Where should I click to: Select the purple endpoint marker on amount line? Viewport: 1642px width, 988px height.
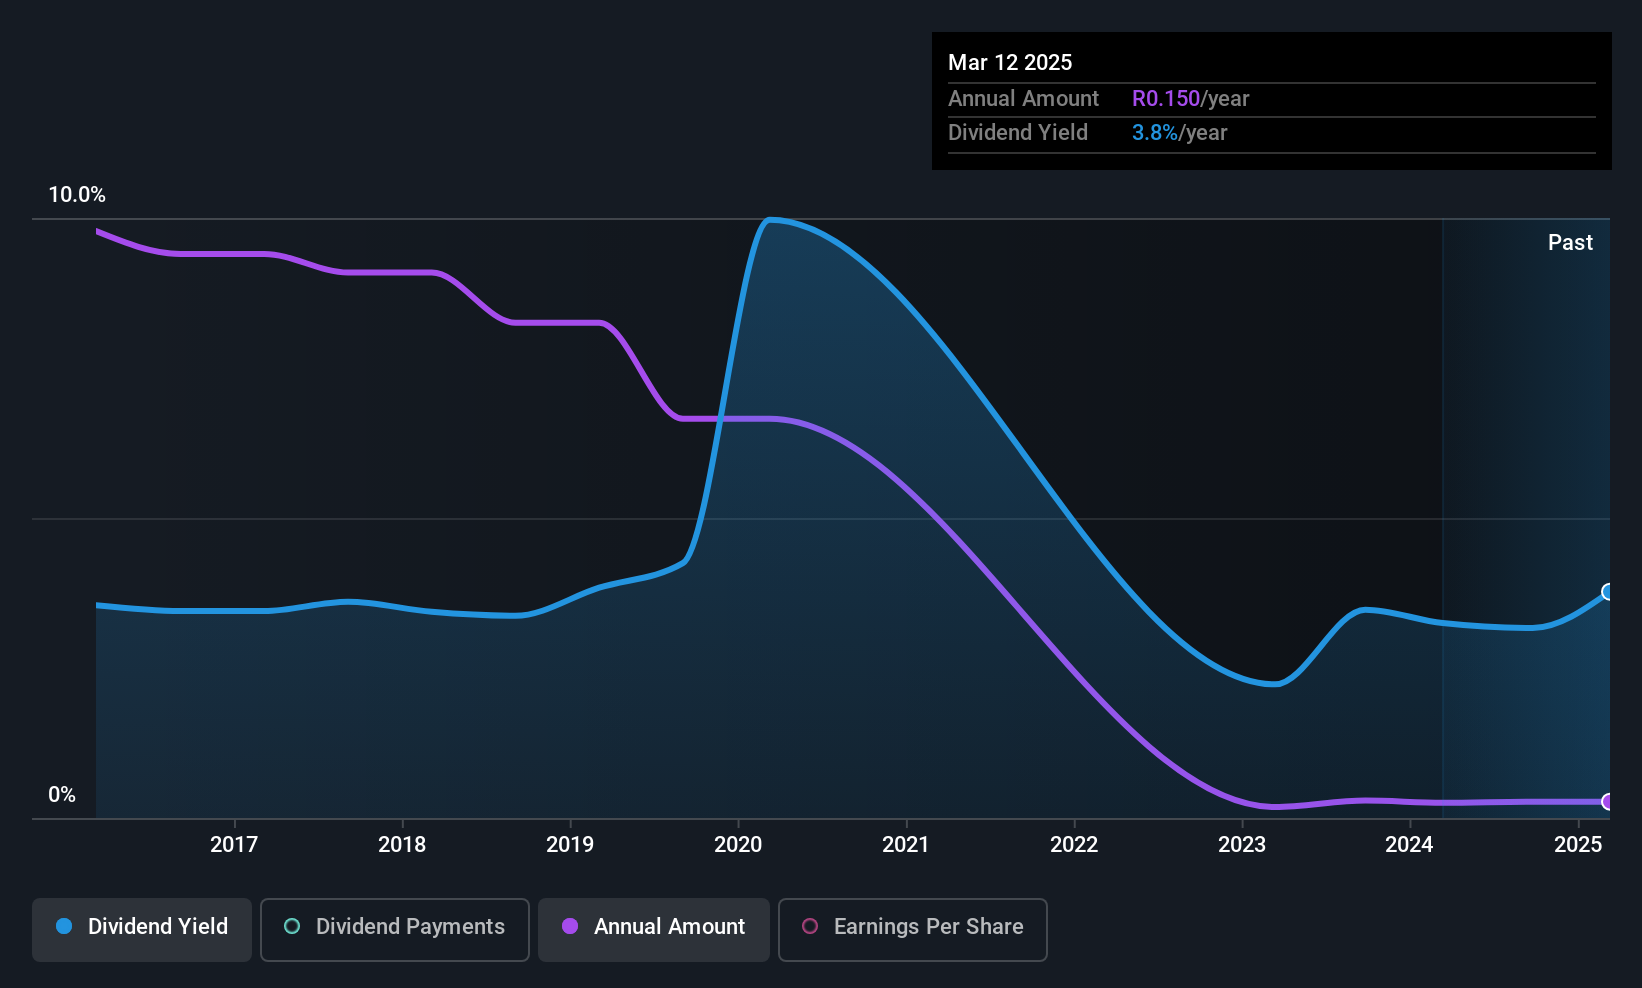[1608, 802]
